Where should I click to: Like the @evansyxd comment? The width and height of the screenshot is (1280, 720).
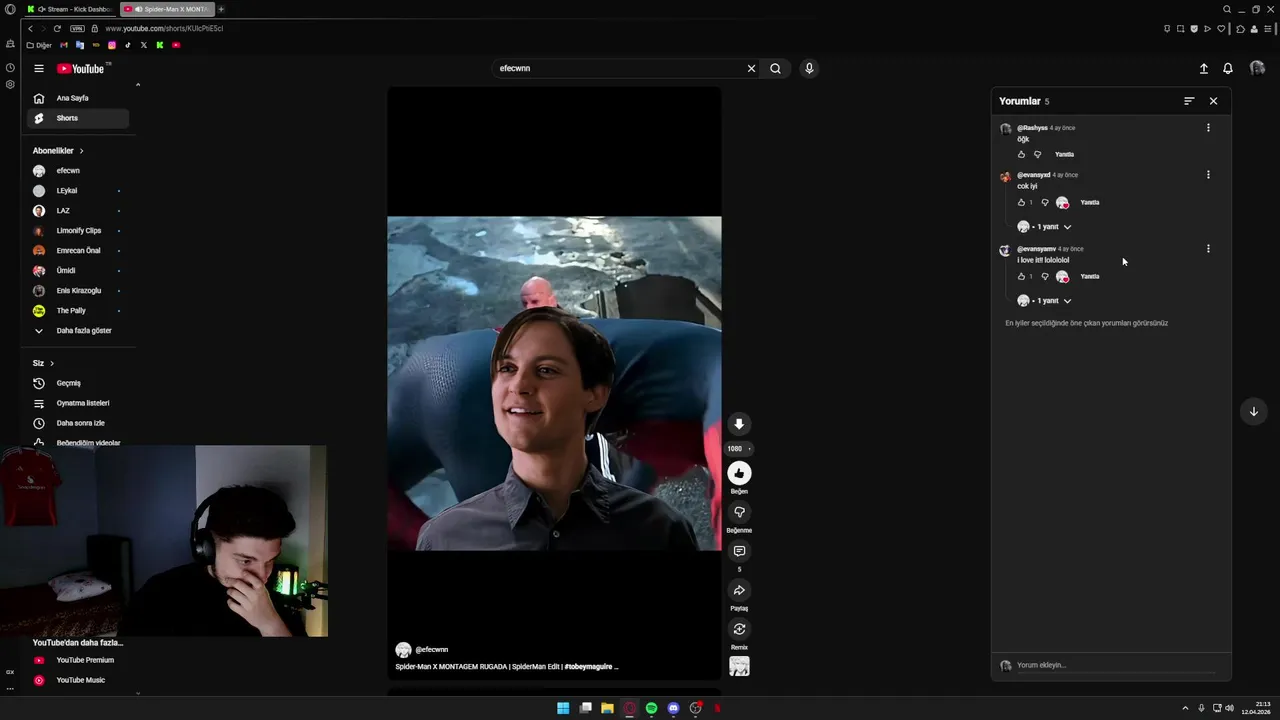(1021, 202)
